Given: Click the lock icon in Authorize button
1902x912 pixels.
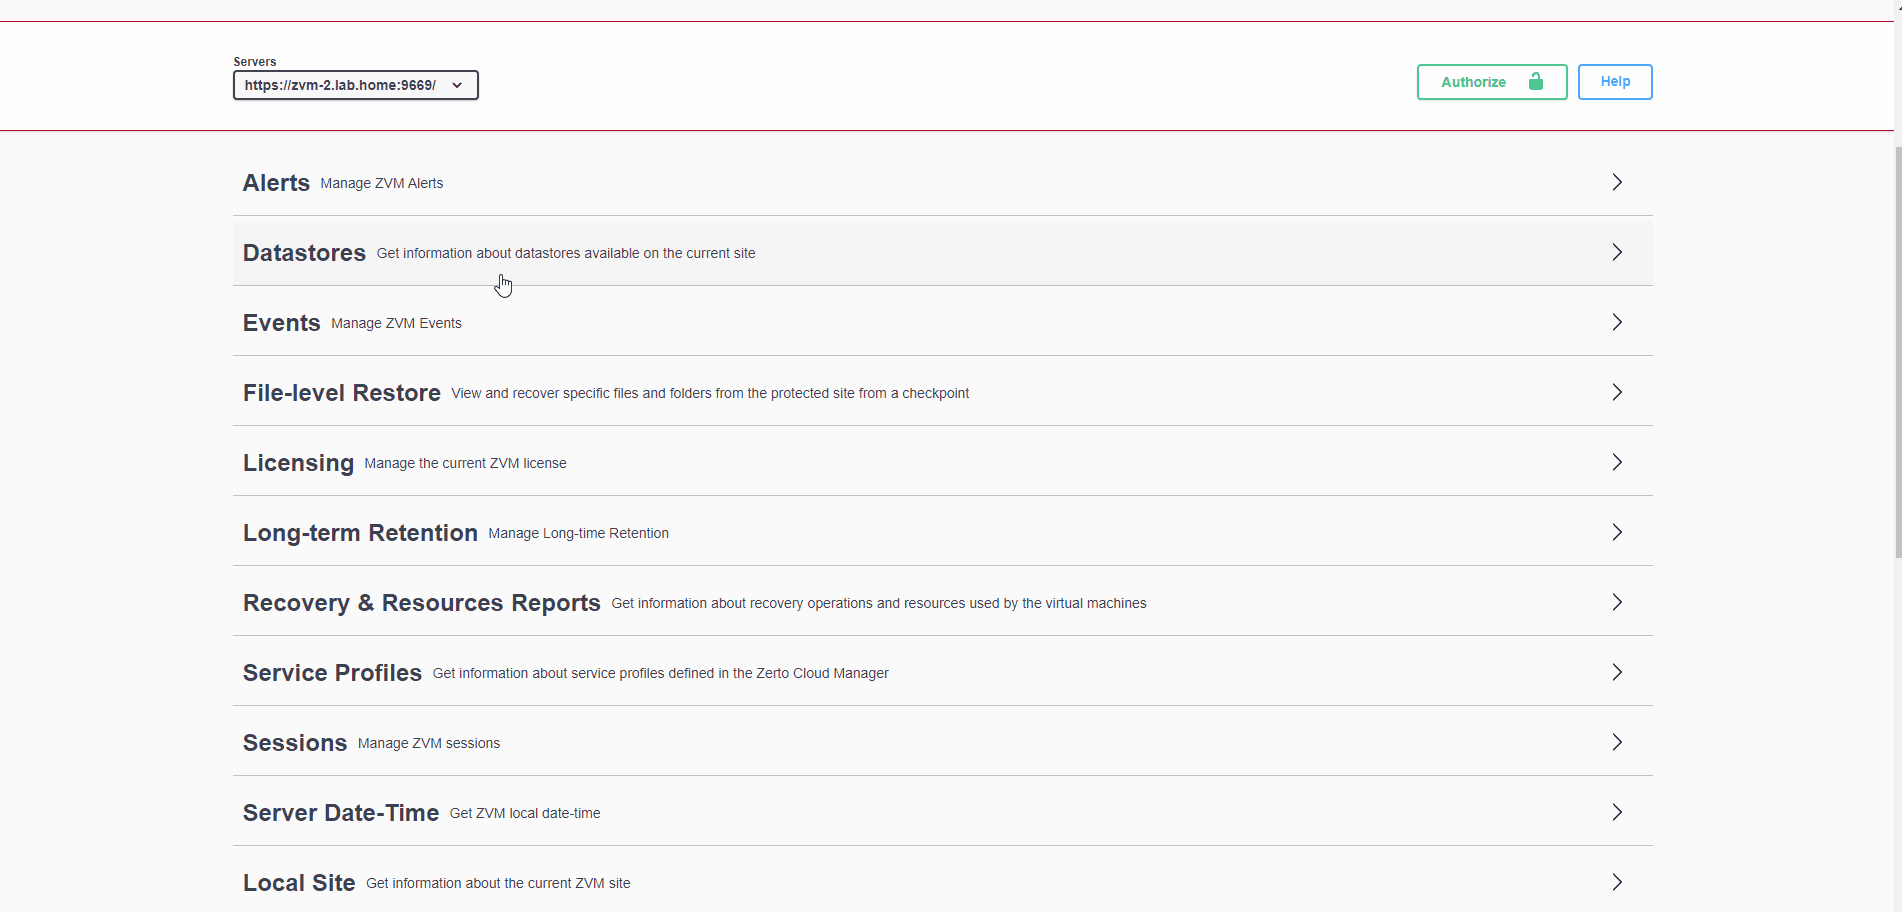Looking at the screenshot, I should pyautogui.click(x=1535, y=82).
